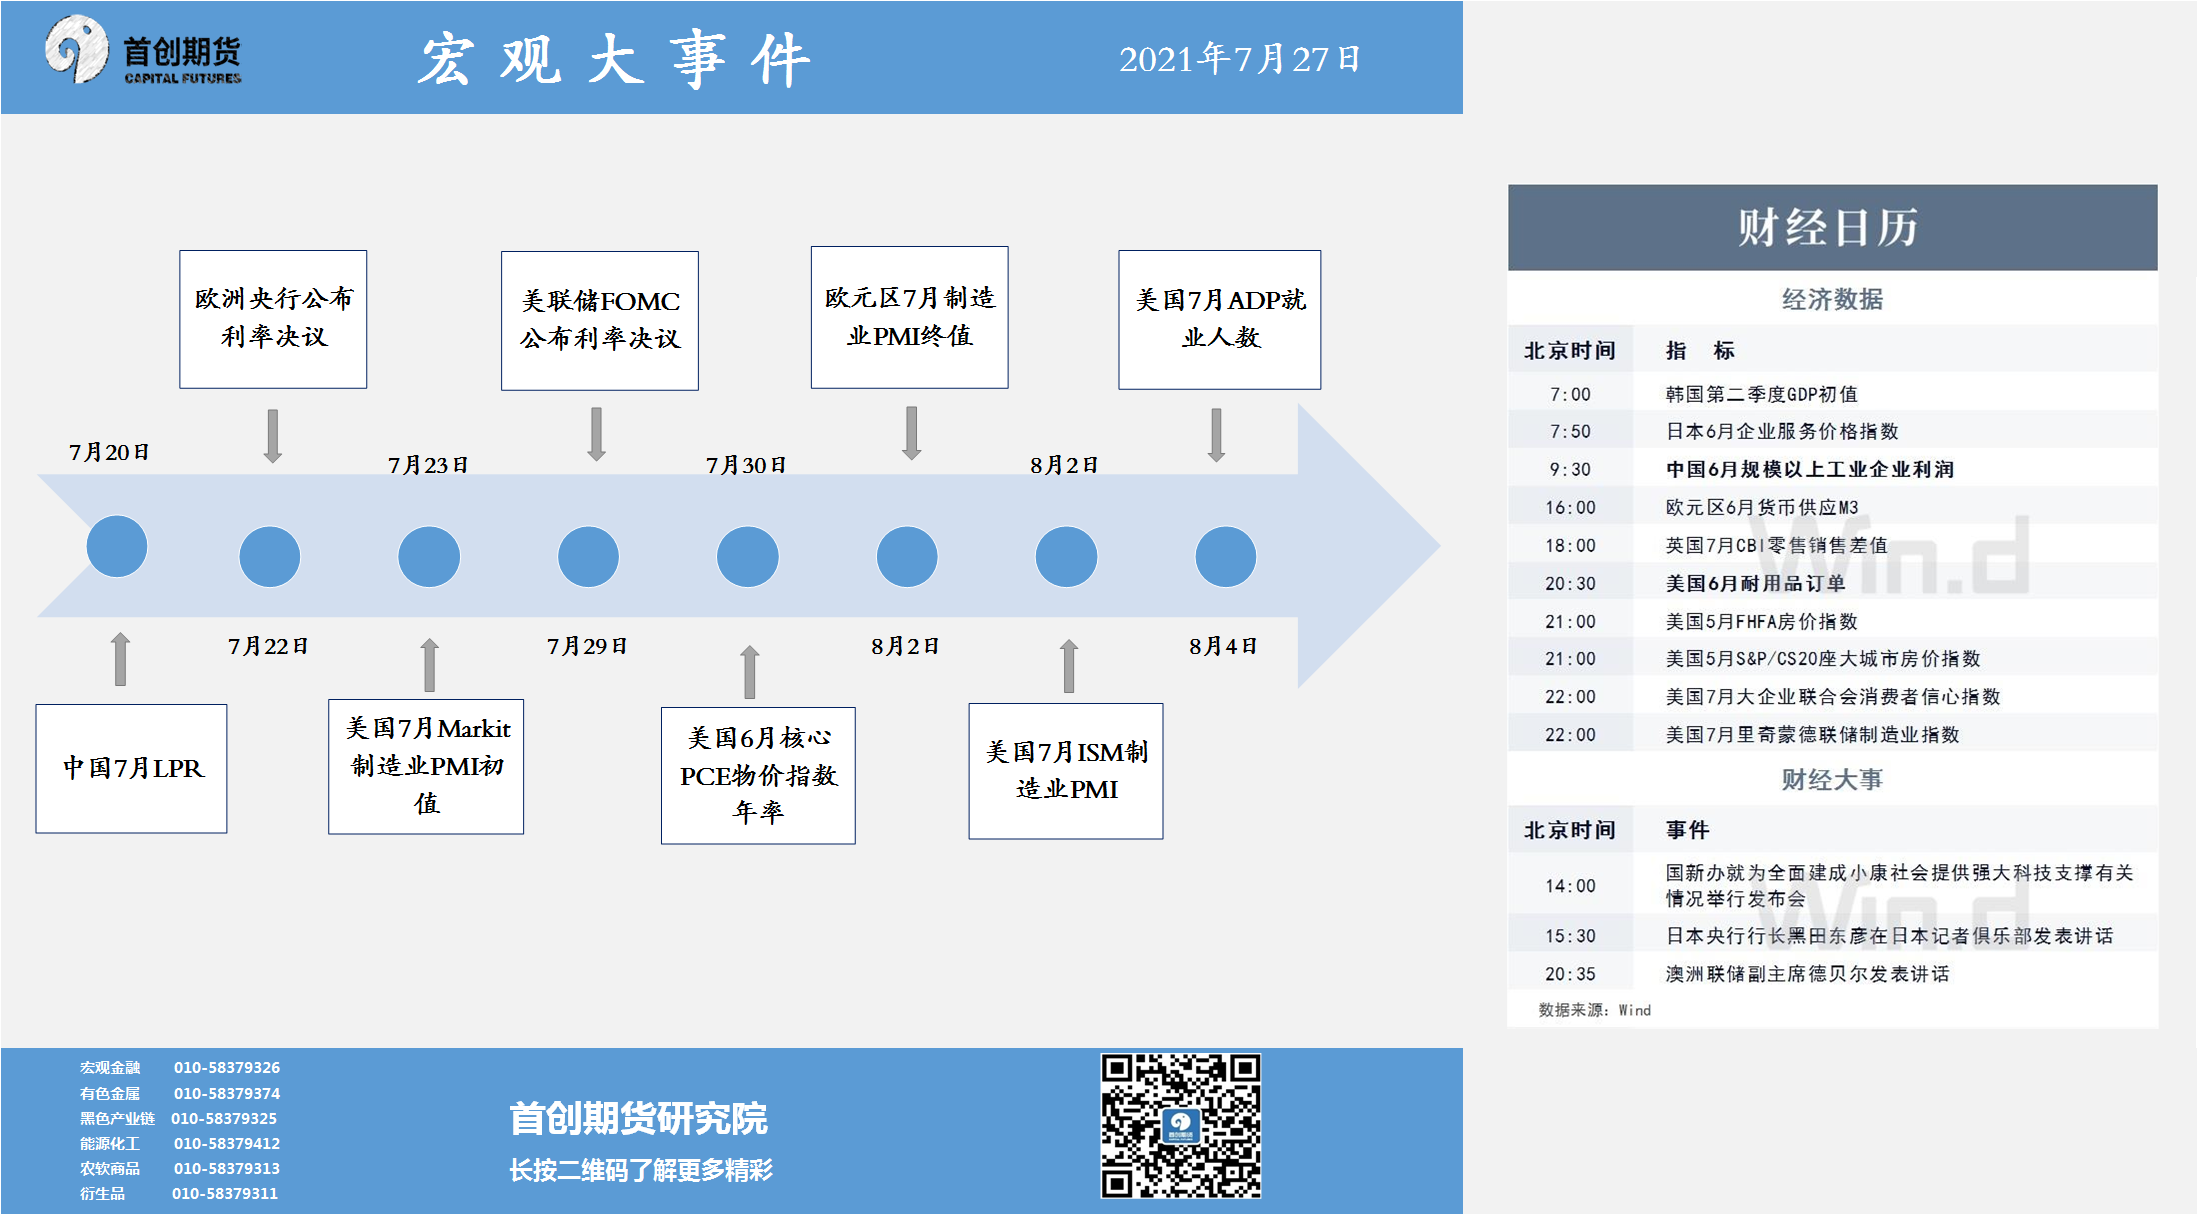Viewport: 2198px width, 1215px height.
Task: Click the down arrow under 美联储FOMC box
Action: click(596, 434)
